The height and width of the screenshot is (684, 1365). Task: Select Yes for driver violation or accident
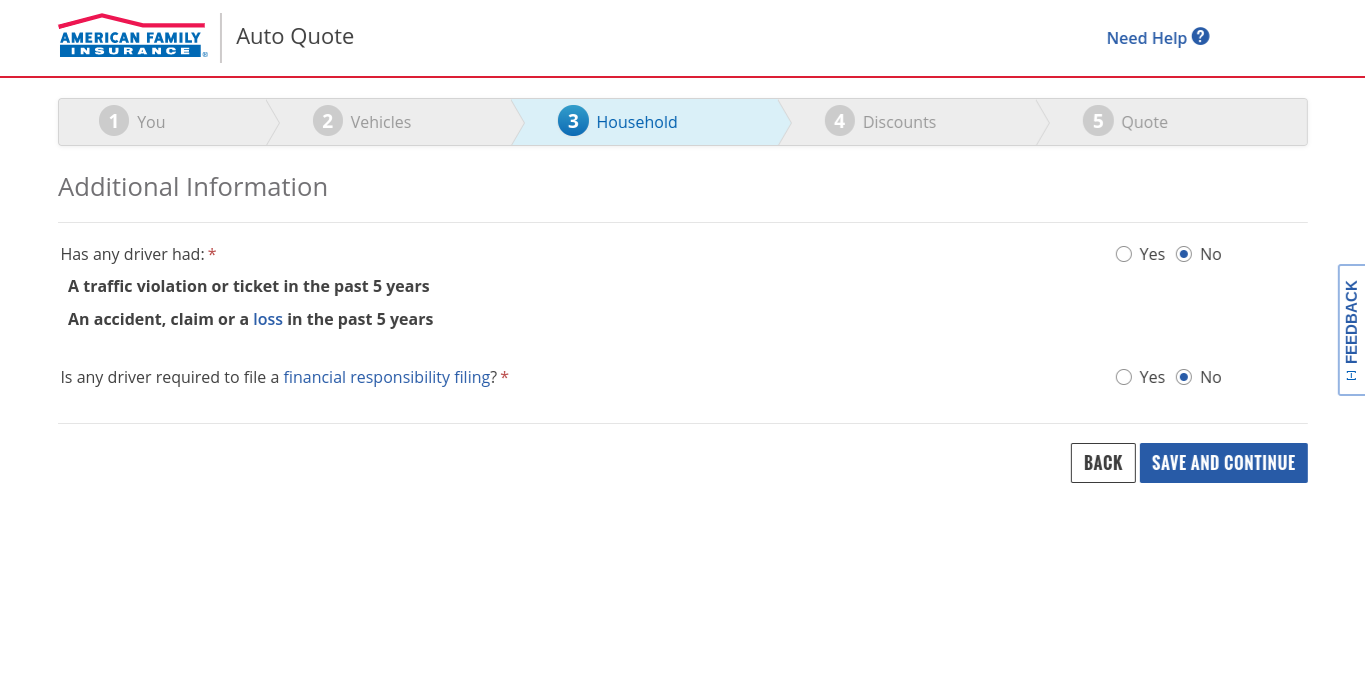pos(1124,254)
